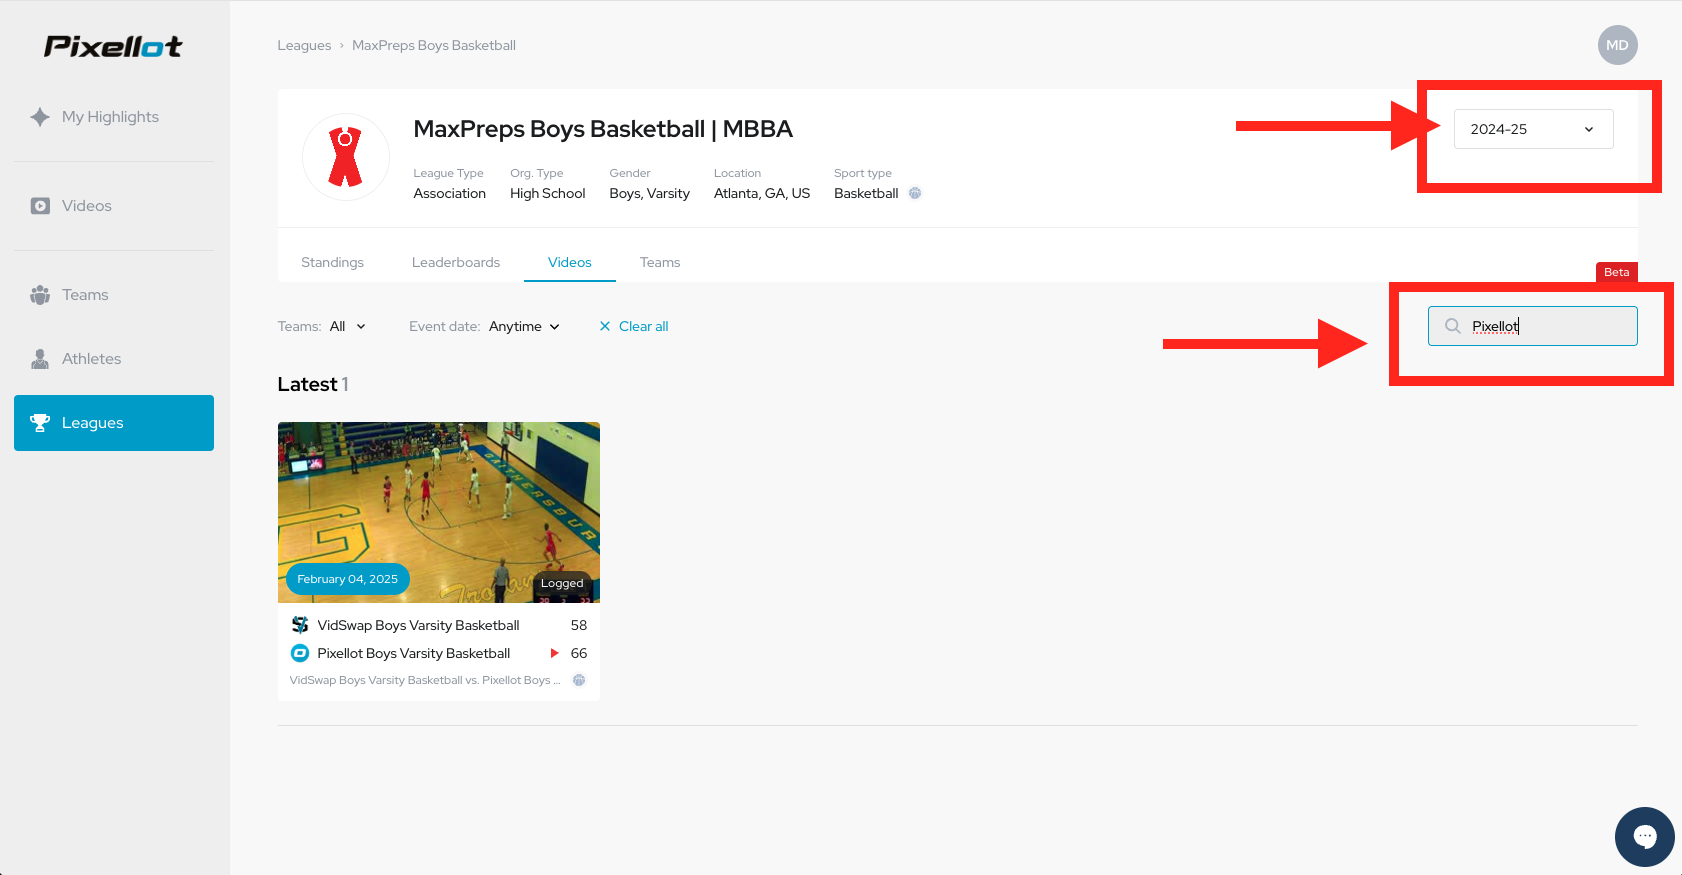
Task: Open My Highlights sparkle icon
Action: point(40,117)
